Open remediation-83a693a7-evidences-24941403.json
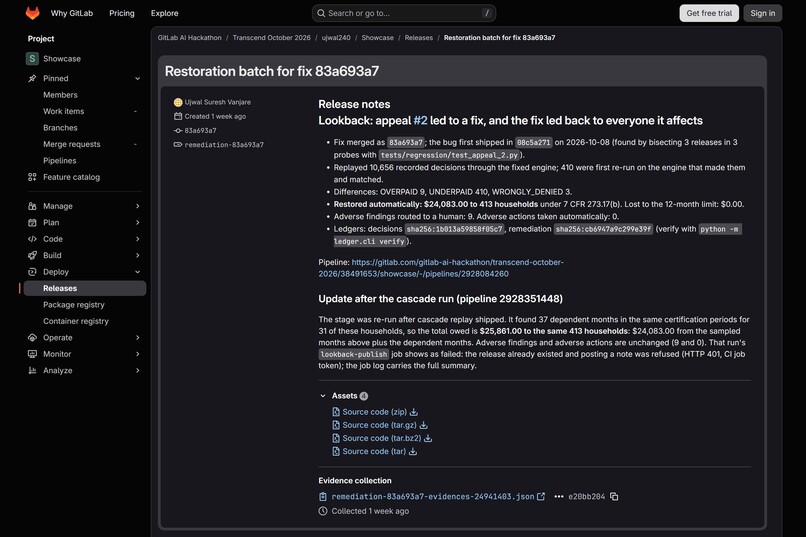The image size is (806, 537). pos(433,497)
